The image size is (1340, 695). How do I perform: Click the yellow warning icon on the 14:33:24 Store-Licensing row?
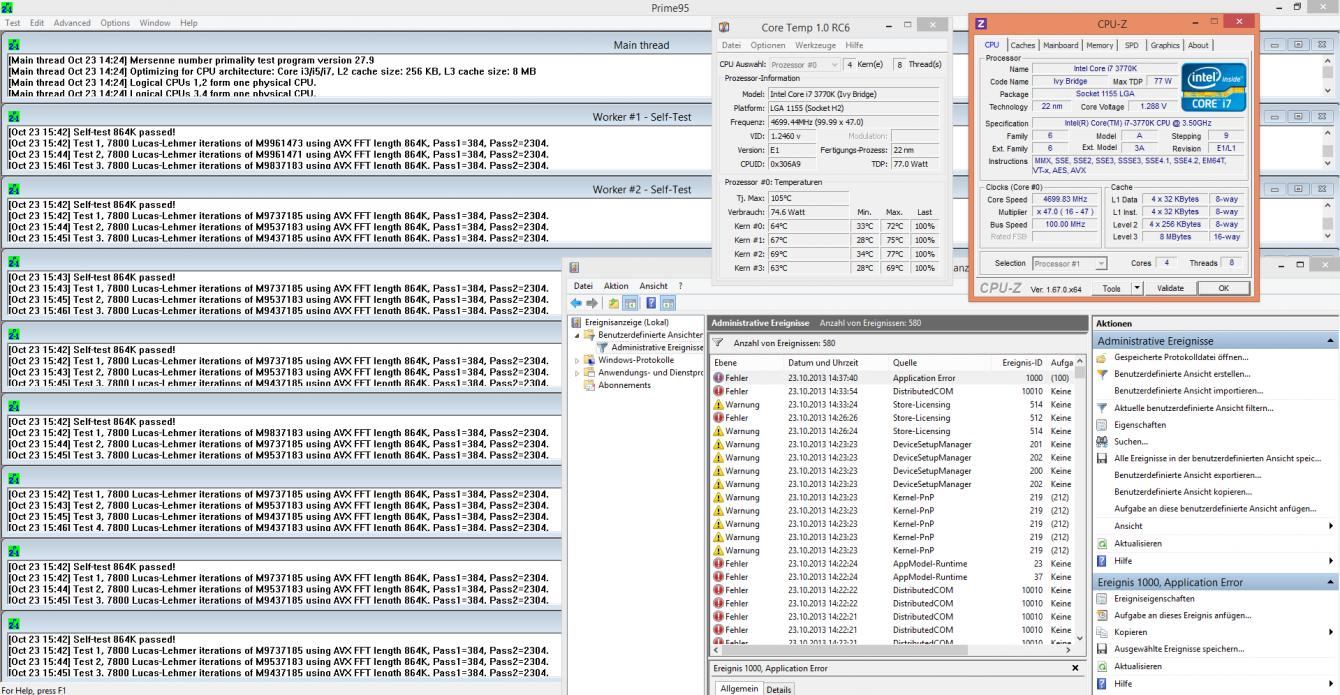click(x=718, y=404)
